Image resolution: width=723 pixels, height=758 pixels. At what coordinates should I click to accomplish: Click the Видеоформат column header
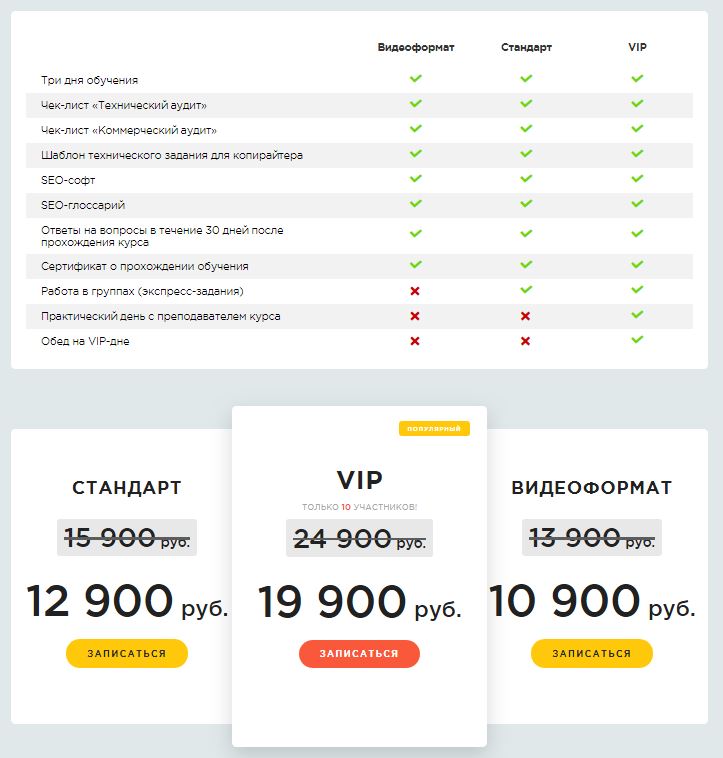click(416, 47)
